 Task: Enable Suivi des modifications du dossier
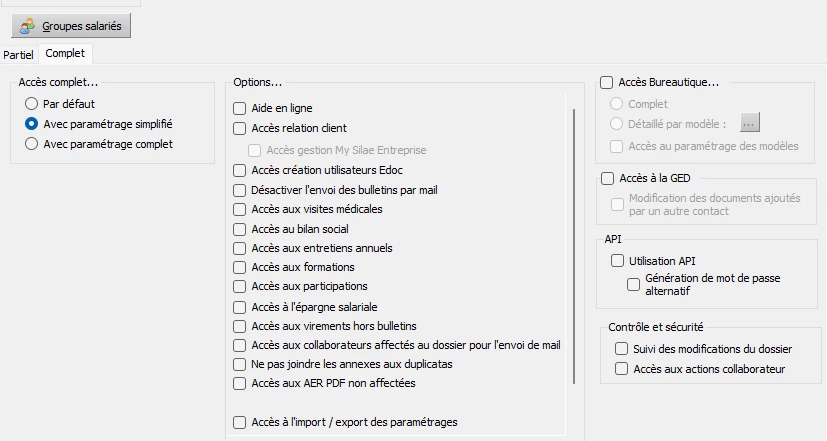click(621, 349)
